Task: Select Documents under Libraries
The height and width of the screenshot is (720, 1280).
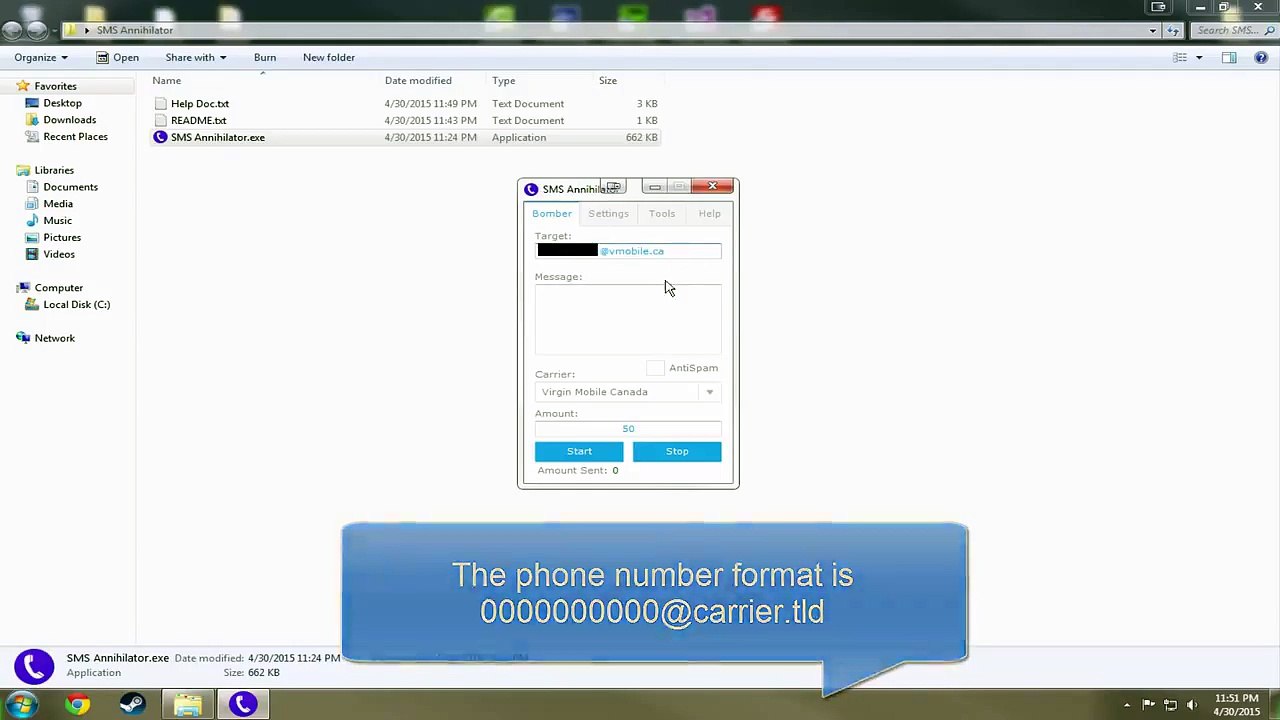Action: 70,187
